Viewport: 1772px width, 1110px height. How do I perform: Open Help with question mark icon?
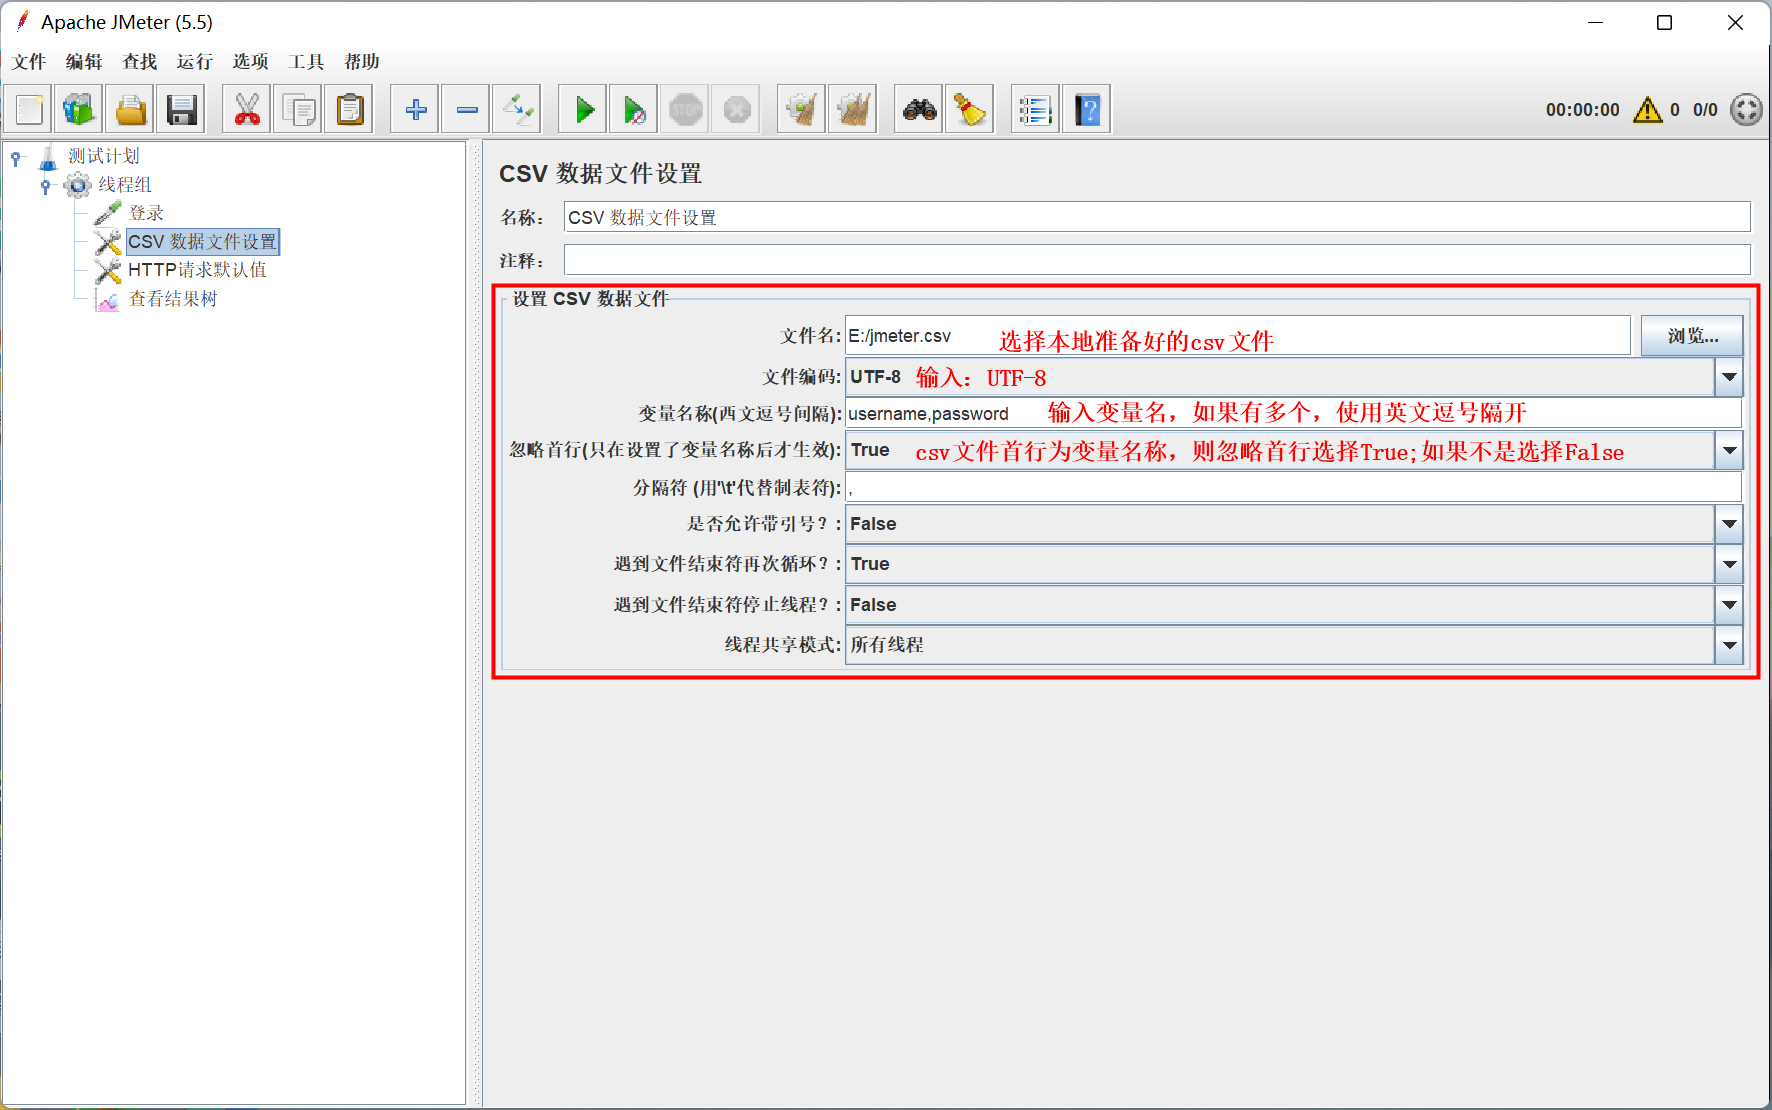coord(1087,109)
